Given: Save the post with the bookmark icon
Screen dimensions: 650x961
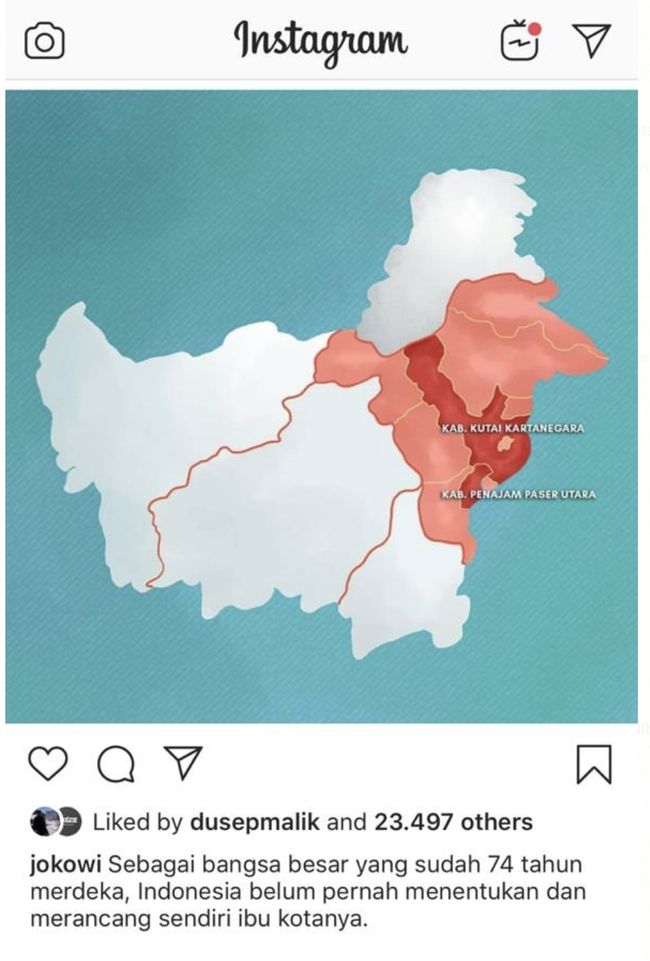Looking at the screenshot, I should coord(594,765).
